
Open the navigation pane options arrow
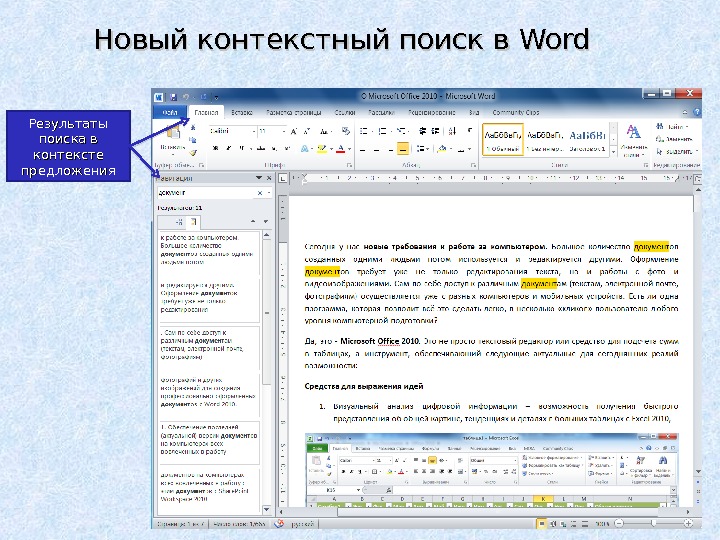point(259,178)
